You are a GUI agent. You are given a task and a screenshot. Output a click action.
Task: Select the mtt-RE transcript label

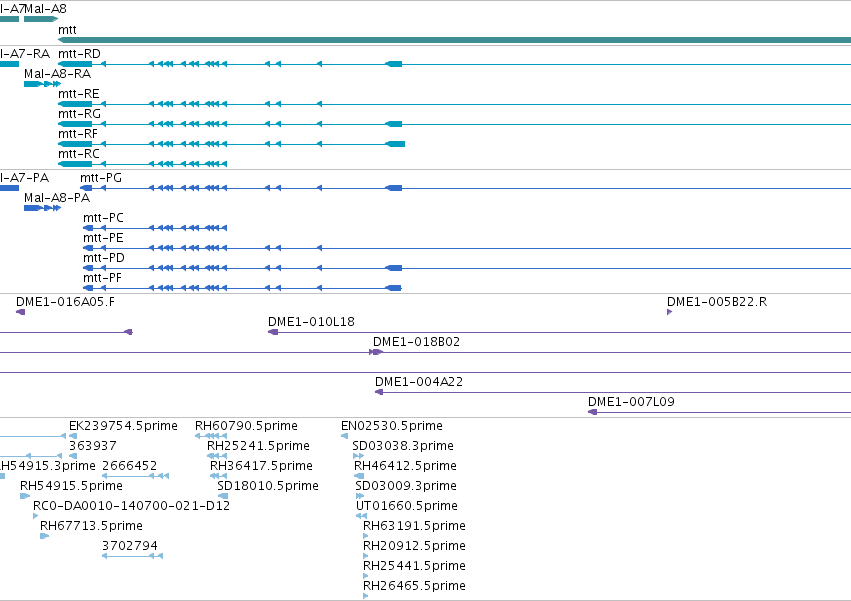79,94
